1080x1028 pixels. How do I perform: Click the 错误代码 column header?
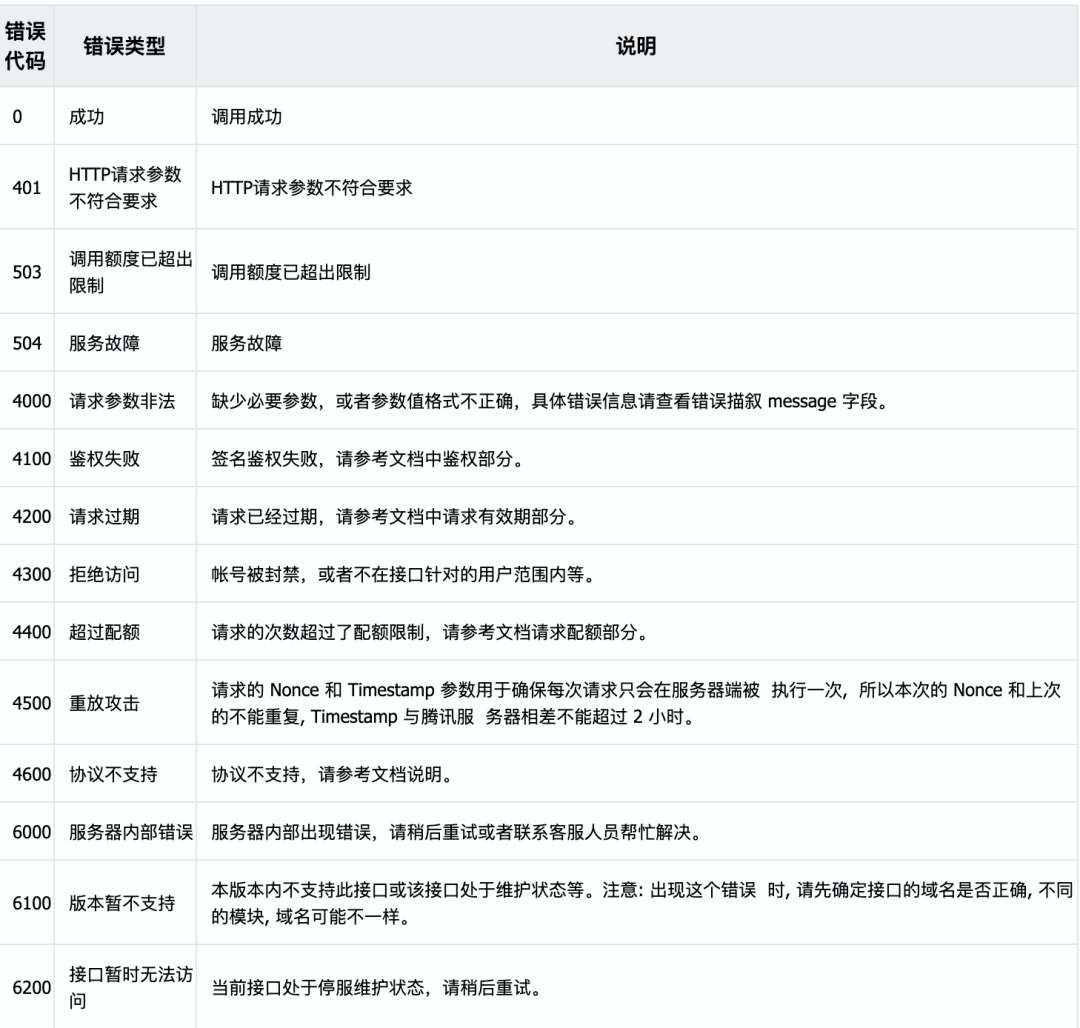click(25, 46)
